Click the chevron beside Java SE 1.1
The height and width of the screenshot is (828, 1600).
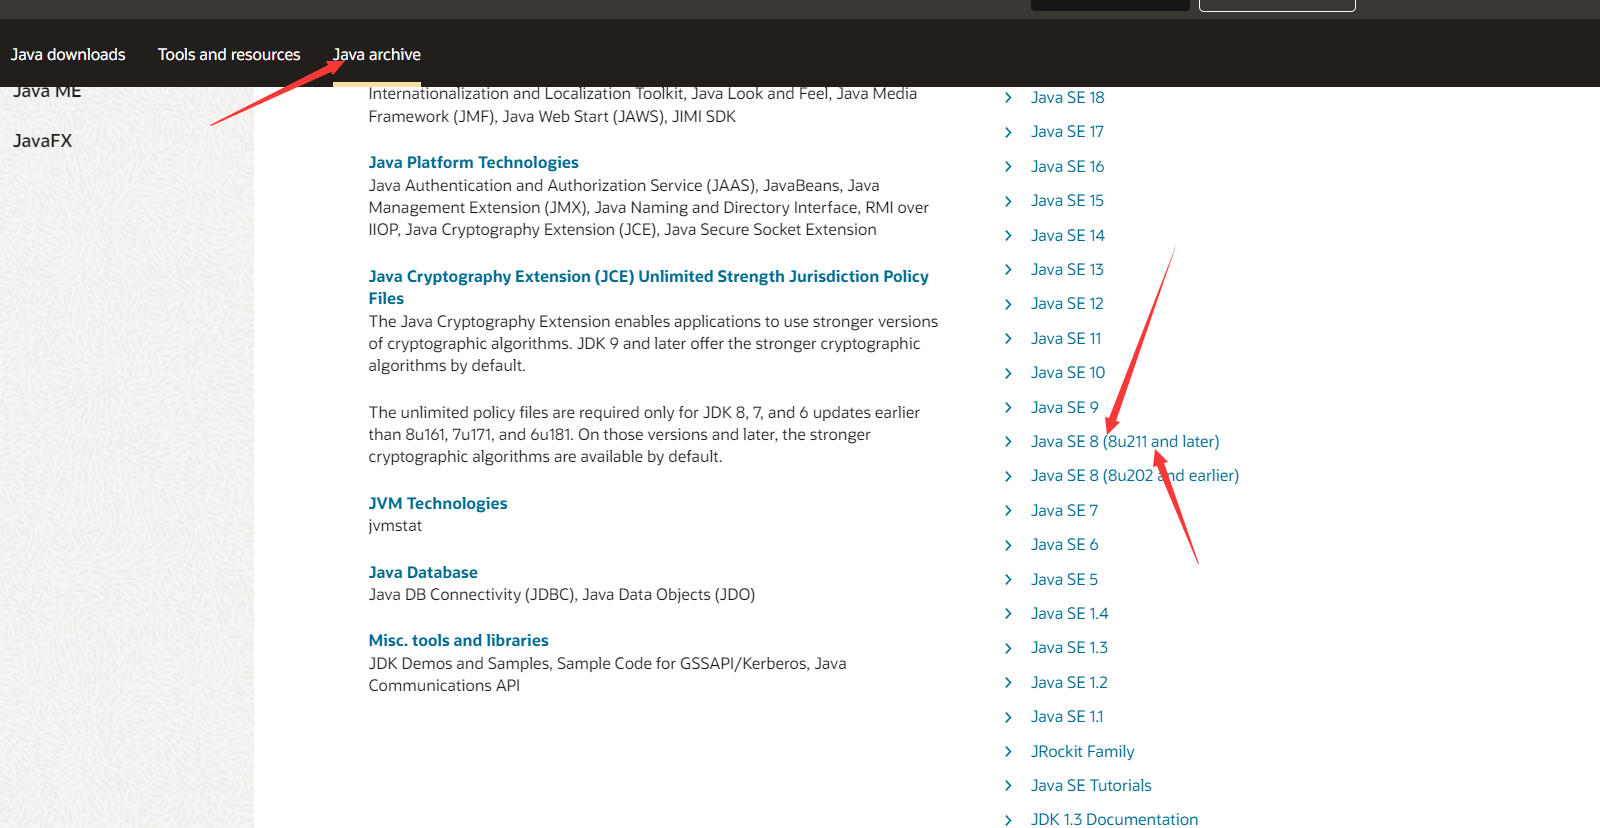1008,717
